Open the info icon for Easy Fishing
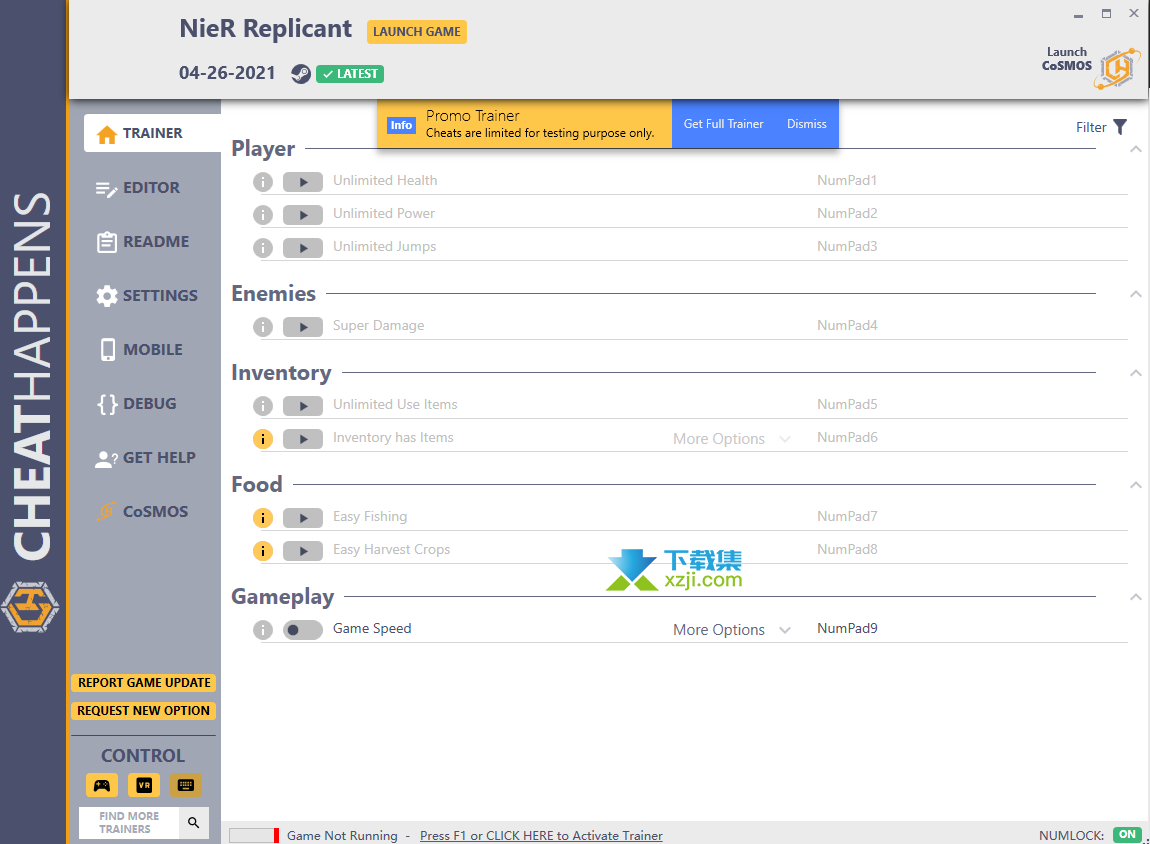 263,518
